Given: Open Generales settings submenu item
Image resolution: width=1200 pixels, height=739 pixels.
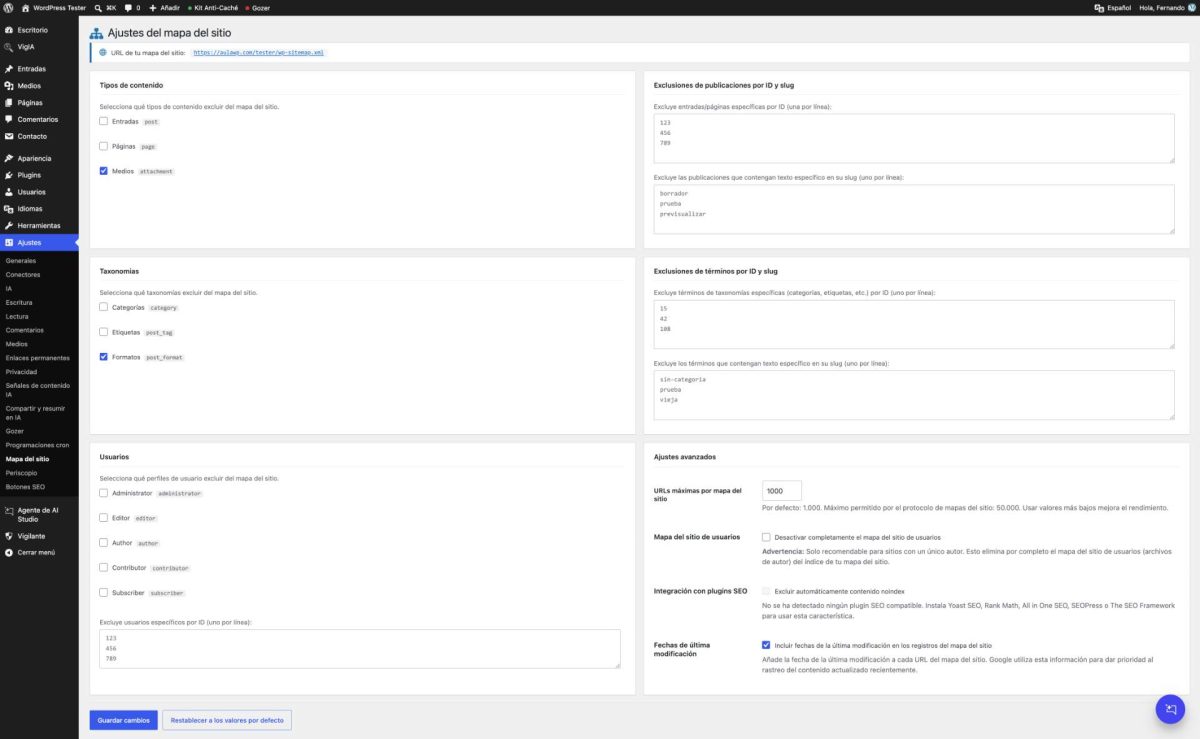Looking at the screenshot, I should click(21, 260).
